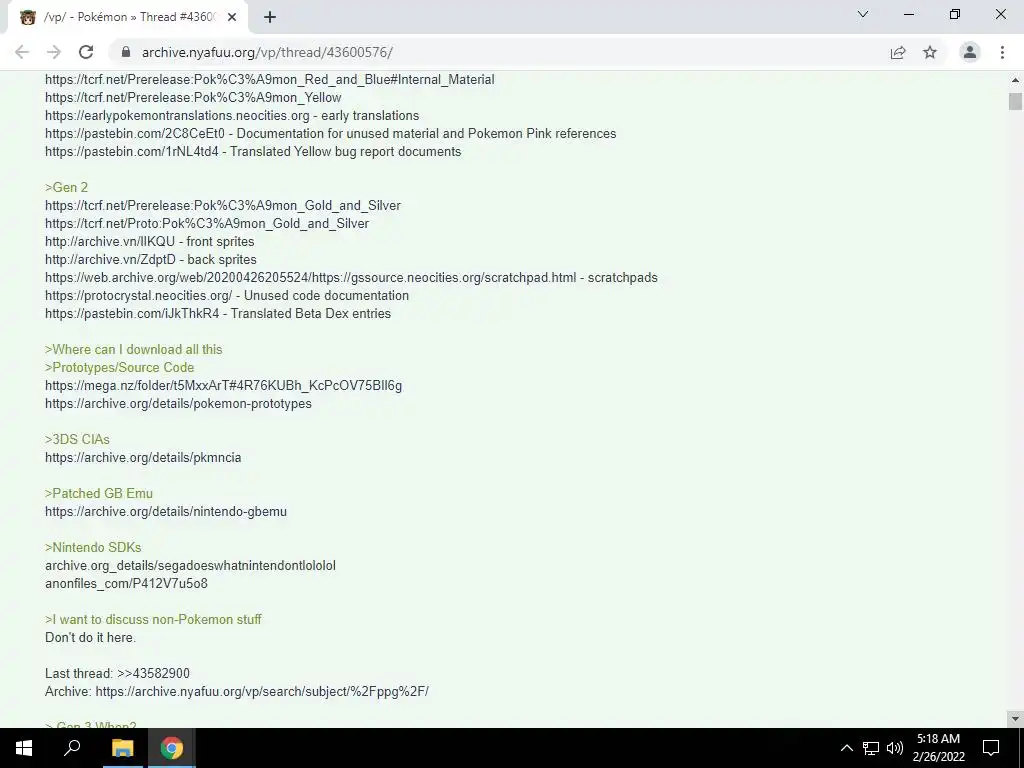Click 'anonfiles_com/P412V7u5o8' text
1024x768 pixels.
coord(126,583)
